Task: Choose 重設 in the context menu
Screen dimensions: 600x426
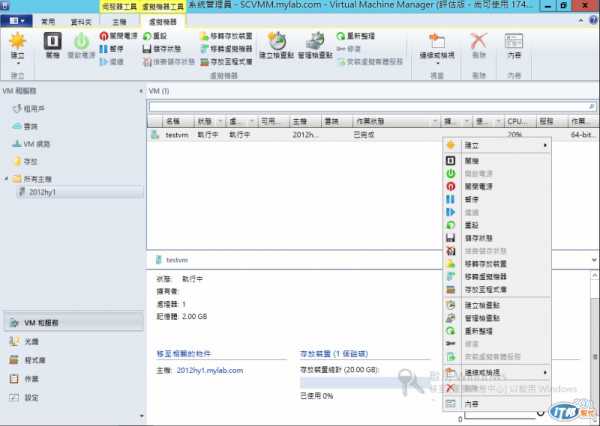Action: pos(496,225)
